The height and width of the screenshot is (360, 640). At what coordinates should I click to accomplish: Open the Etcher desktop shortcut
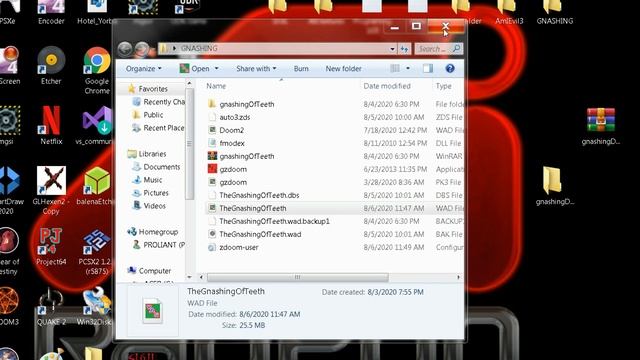(x=51, y=66)
